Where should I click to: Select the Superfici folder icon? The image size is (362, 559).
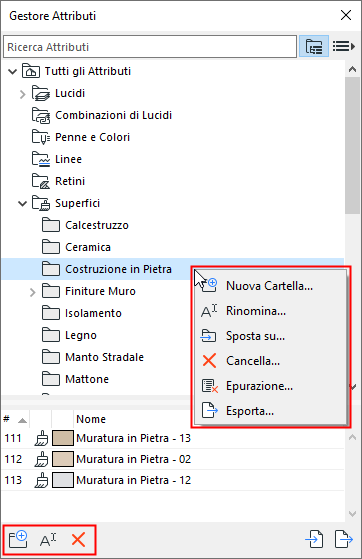pyautogui.click(x=41, y=204)
